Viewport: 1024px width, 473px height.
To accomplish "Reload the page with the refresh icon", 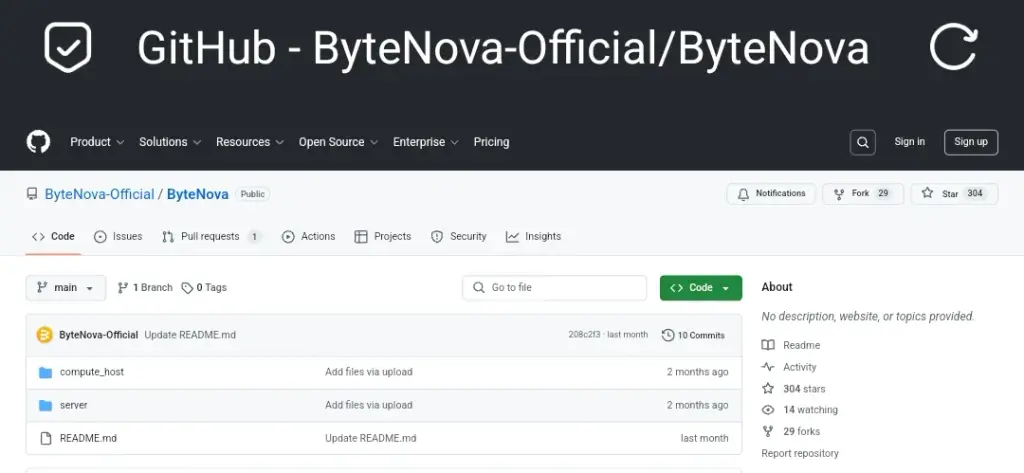I will [x=953, y=46].
